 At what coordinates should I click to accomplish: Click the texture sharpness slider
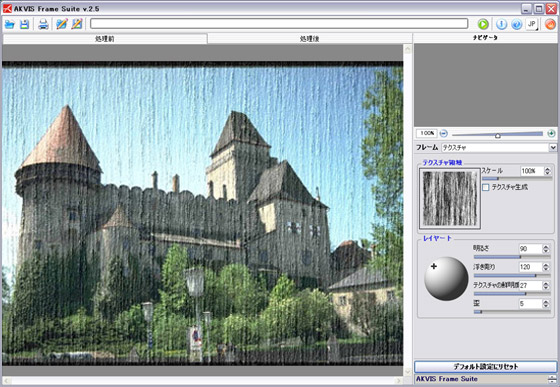tap(512, 294)
